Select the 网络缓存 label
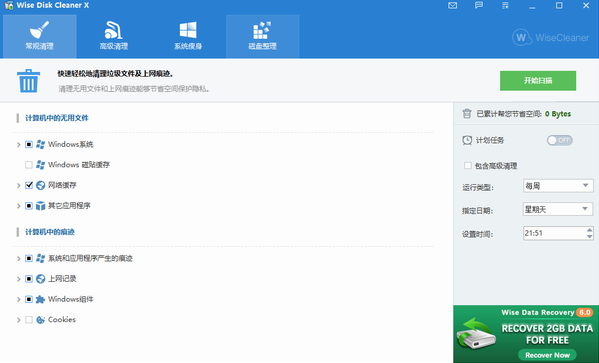Viewport: 599px width, 363px height. (x=62, y=185)
